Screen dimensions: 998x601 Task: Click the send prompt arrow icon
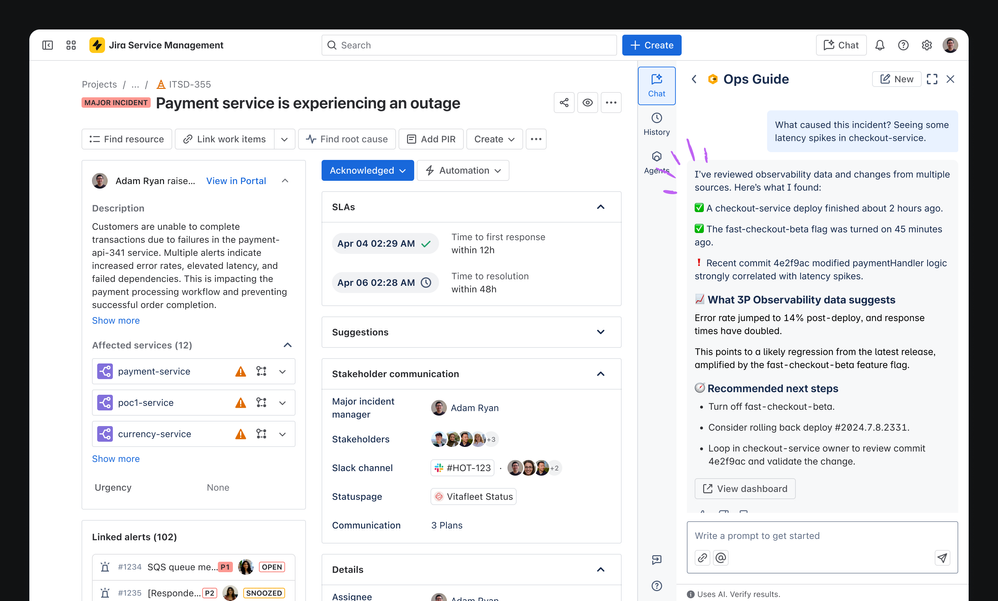tap(942, 558)
